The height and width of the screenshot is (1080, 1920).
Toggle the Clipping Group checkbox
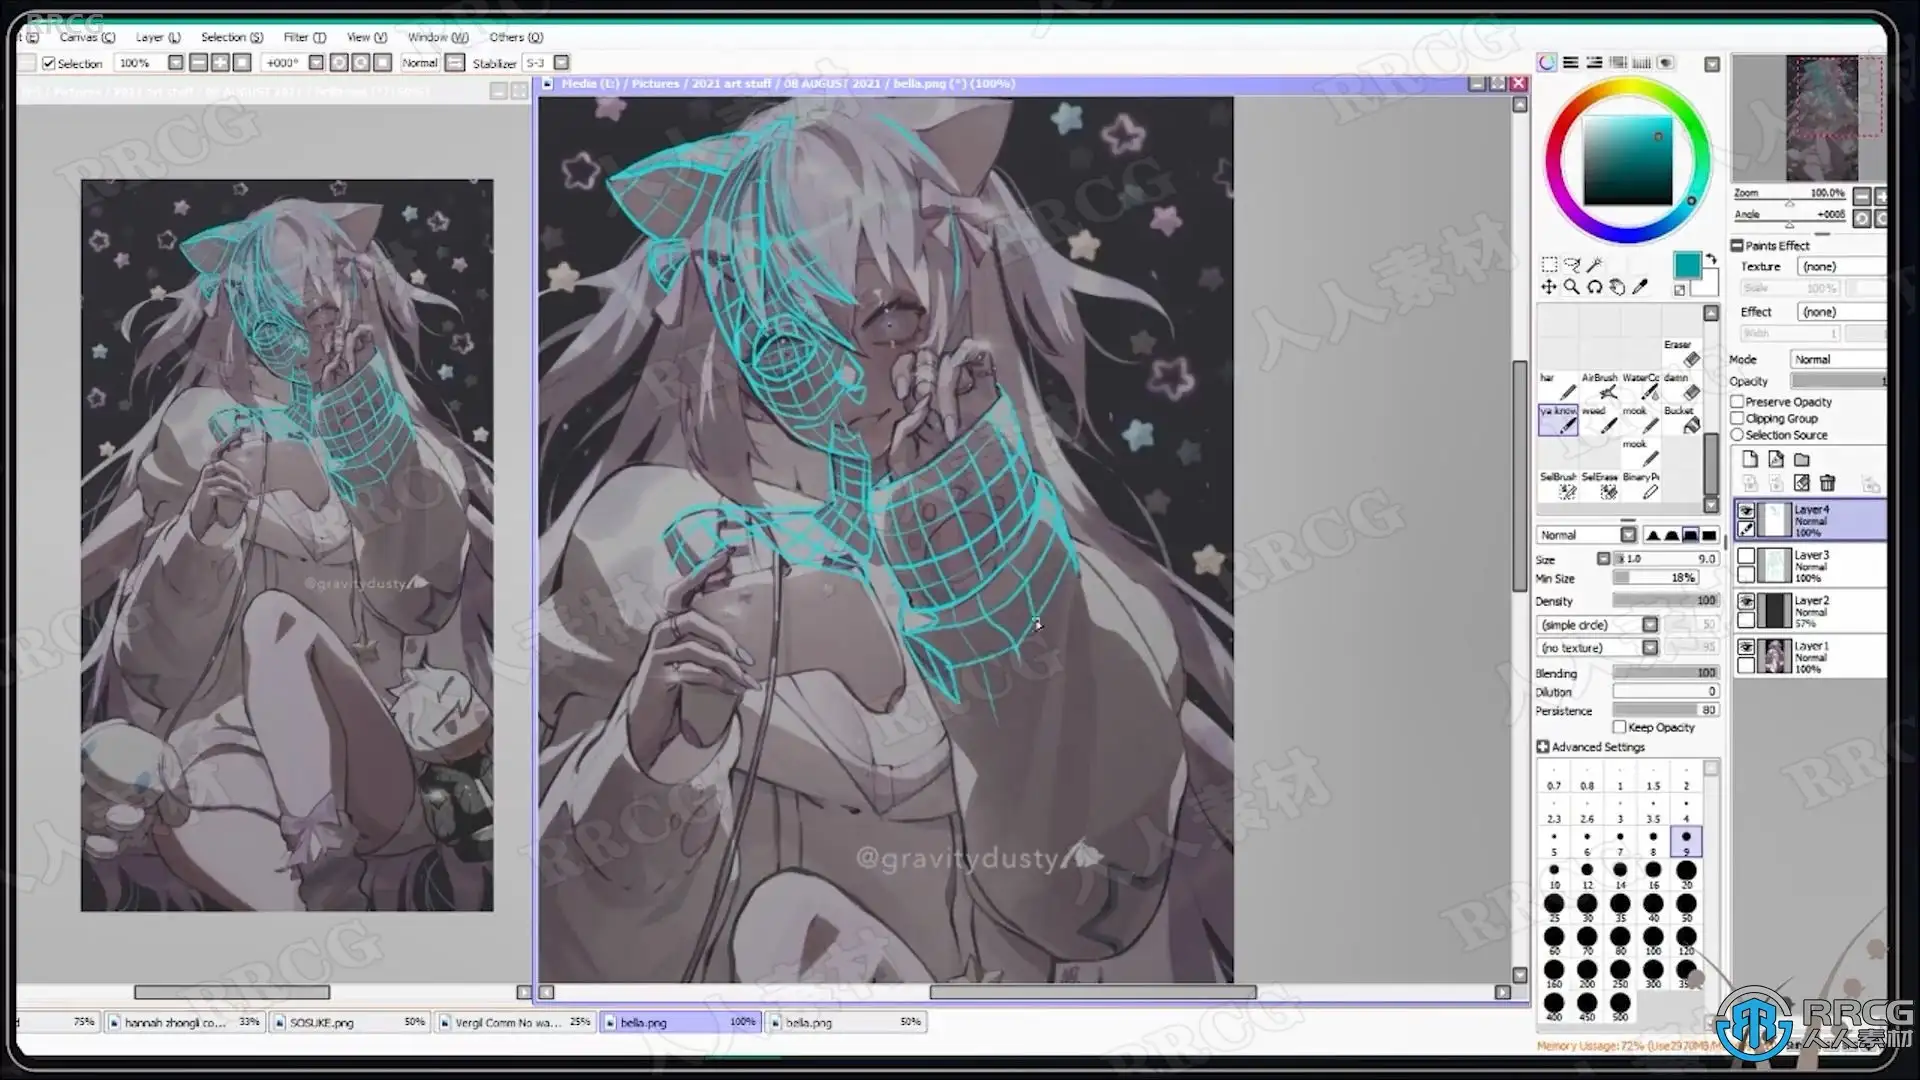1738,418
